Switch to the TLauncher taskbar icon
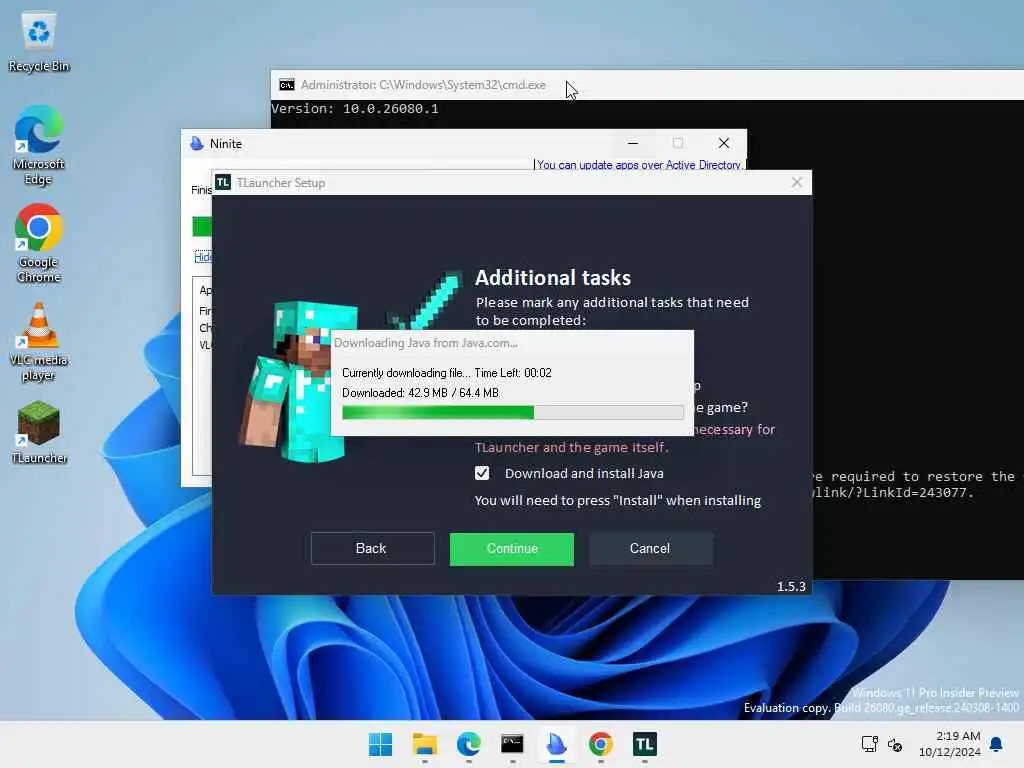 [645, 744]
